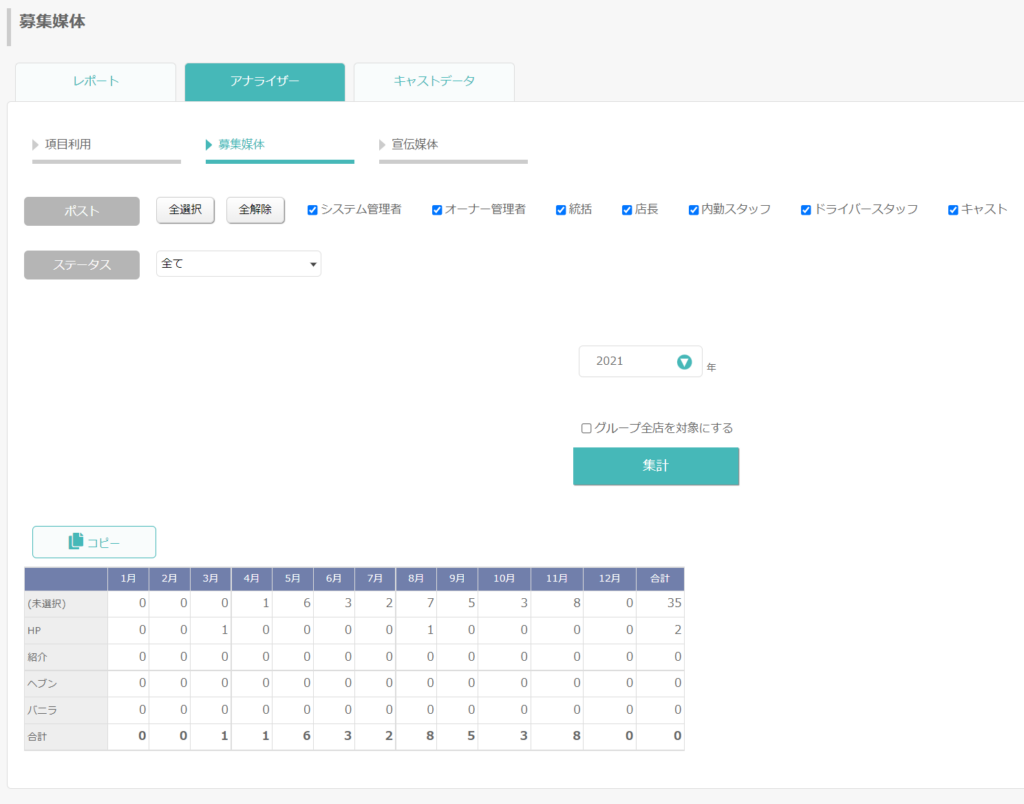
Task: Open the ステータス dropdown showing 全て
Action: [x=238, y=264]
